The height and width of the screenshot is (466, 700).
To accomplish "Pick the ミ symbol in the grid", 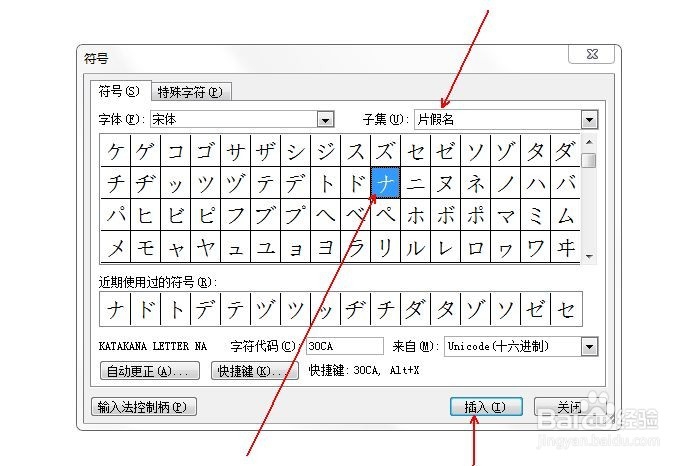I will click(535, 215).
